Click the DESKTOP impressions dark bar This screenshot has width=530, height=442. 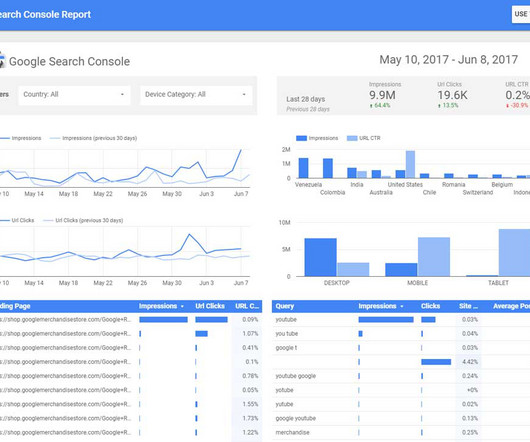coord(320,257)
